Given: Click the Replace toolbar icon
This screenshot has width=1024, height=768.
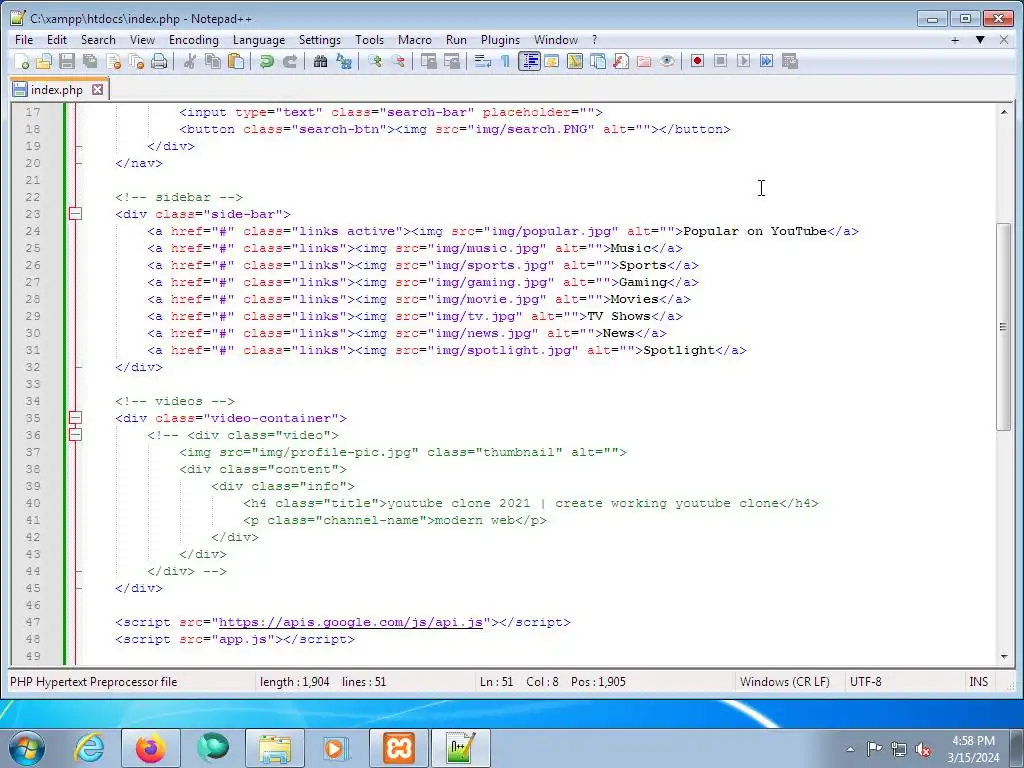Looking at the screenshot, I should [344, 61].
